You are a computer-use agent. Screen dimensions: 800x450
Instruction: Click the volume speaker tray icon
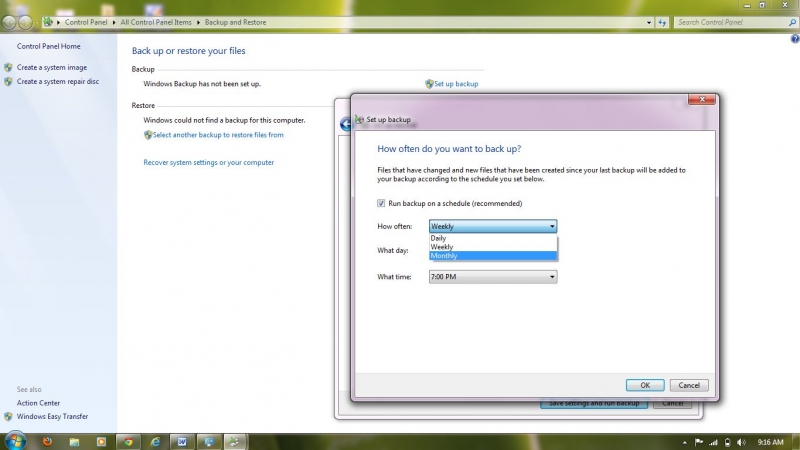pyautogui.click(x=741, y=441)
